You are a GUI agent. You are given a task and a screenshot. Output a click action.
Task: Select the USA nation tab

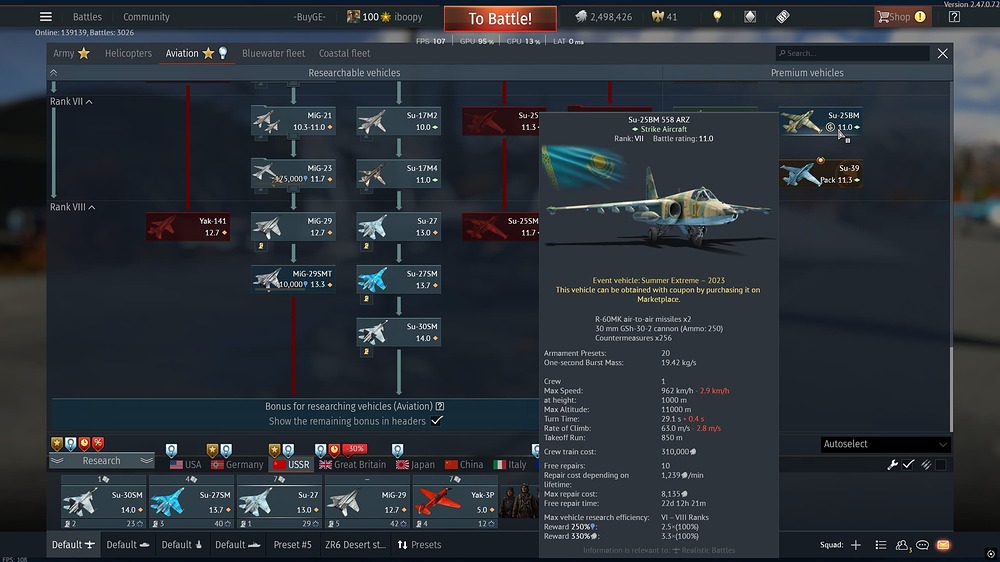point(186,464)
